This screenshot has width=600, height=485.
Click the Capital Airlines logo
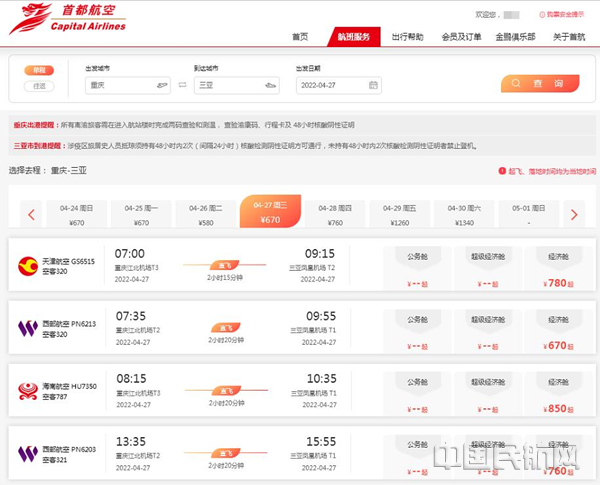pos(68,19)
